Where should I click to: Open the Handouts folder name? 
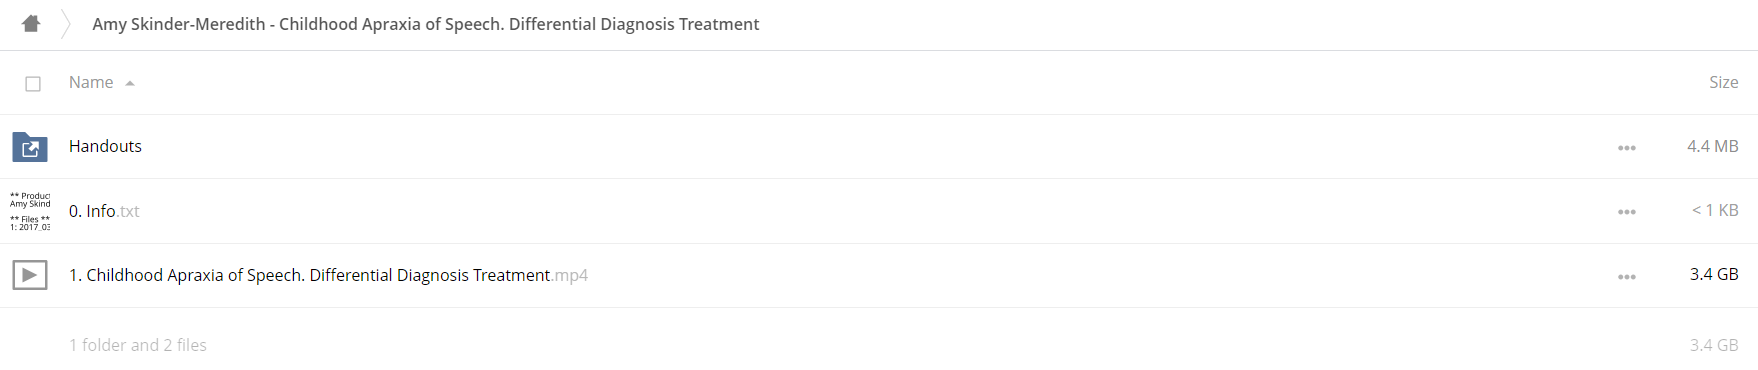(105, 146)
